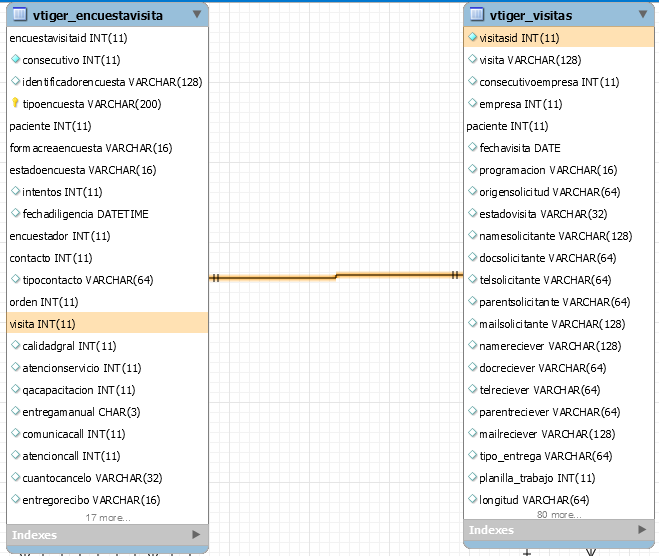Select the mailreciever VARCHAR(128) column
Screen dimensions: 659x556
(559, 434)
